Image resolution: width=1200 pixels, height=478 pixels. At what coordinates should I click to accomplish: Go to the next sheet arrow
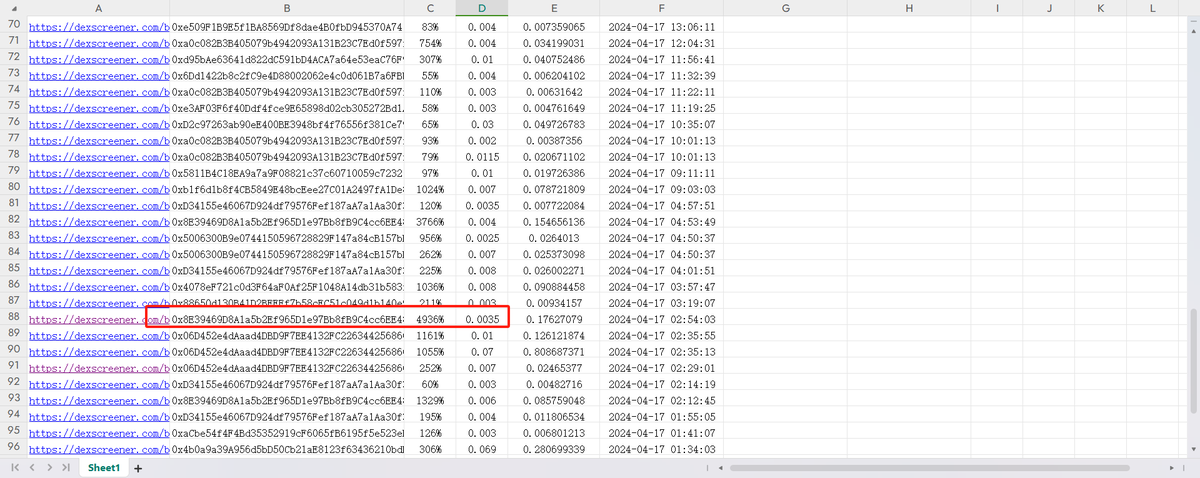click(x=48, y=467)
